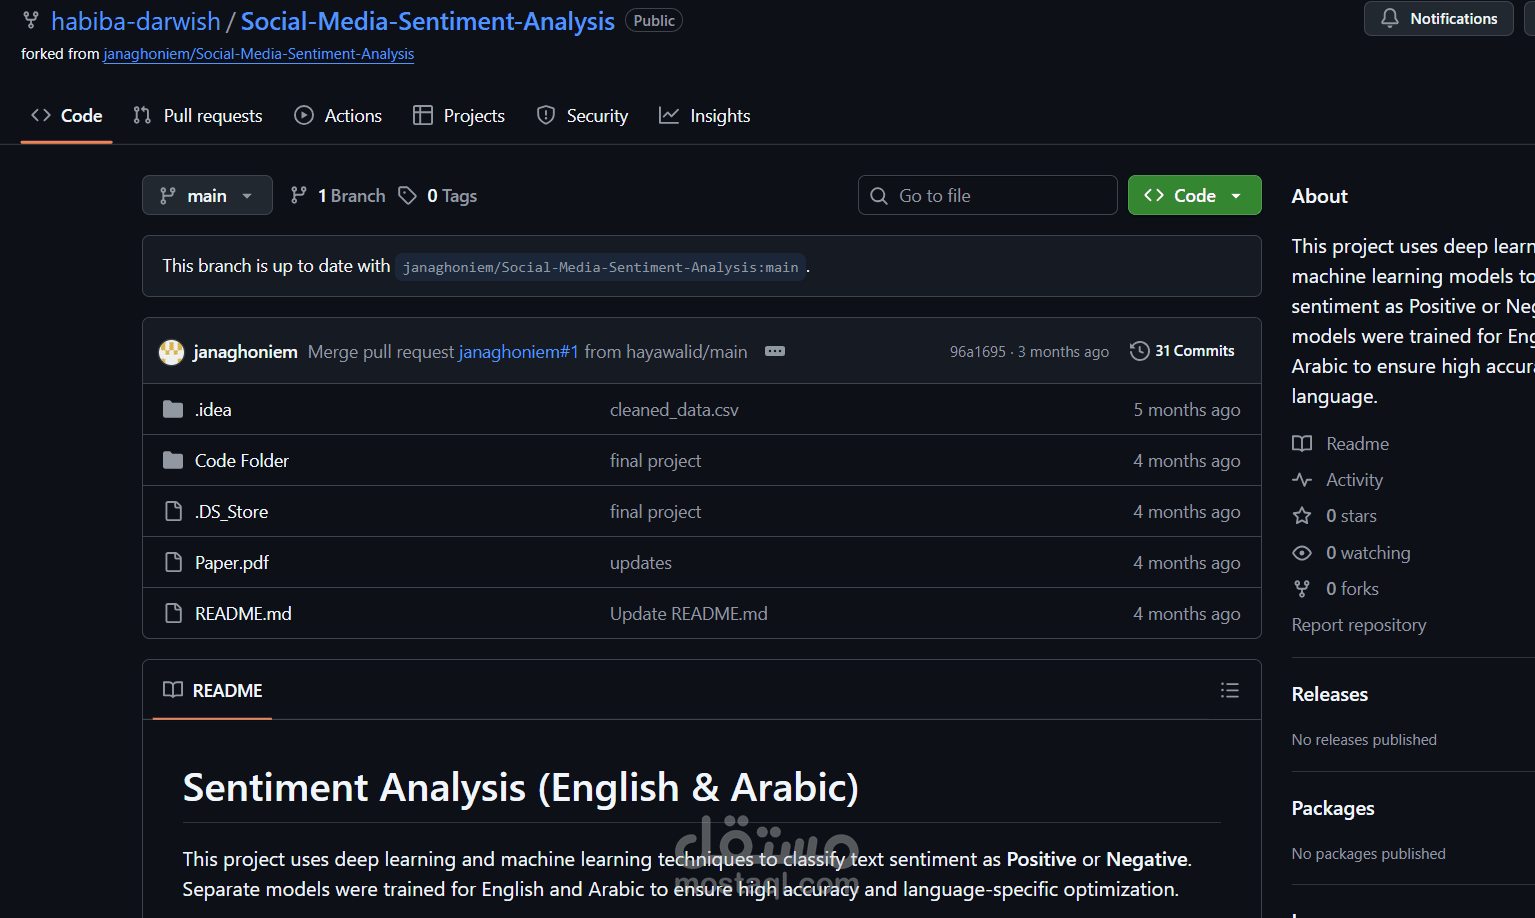
Task: Open the Code Folder directory
Action: click(242, 461)
